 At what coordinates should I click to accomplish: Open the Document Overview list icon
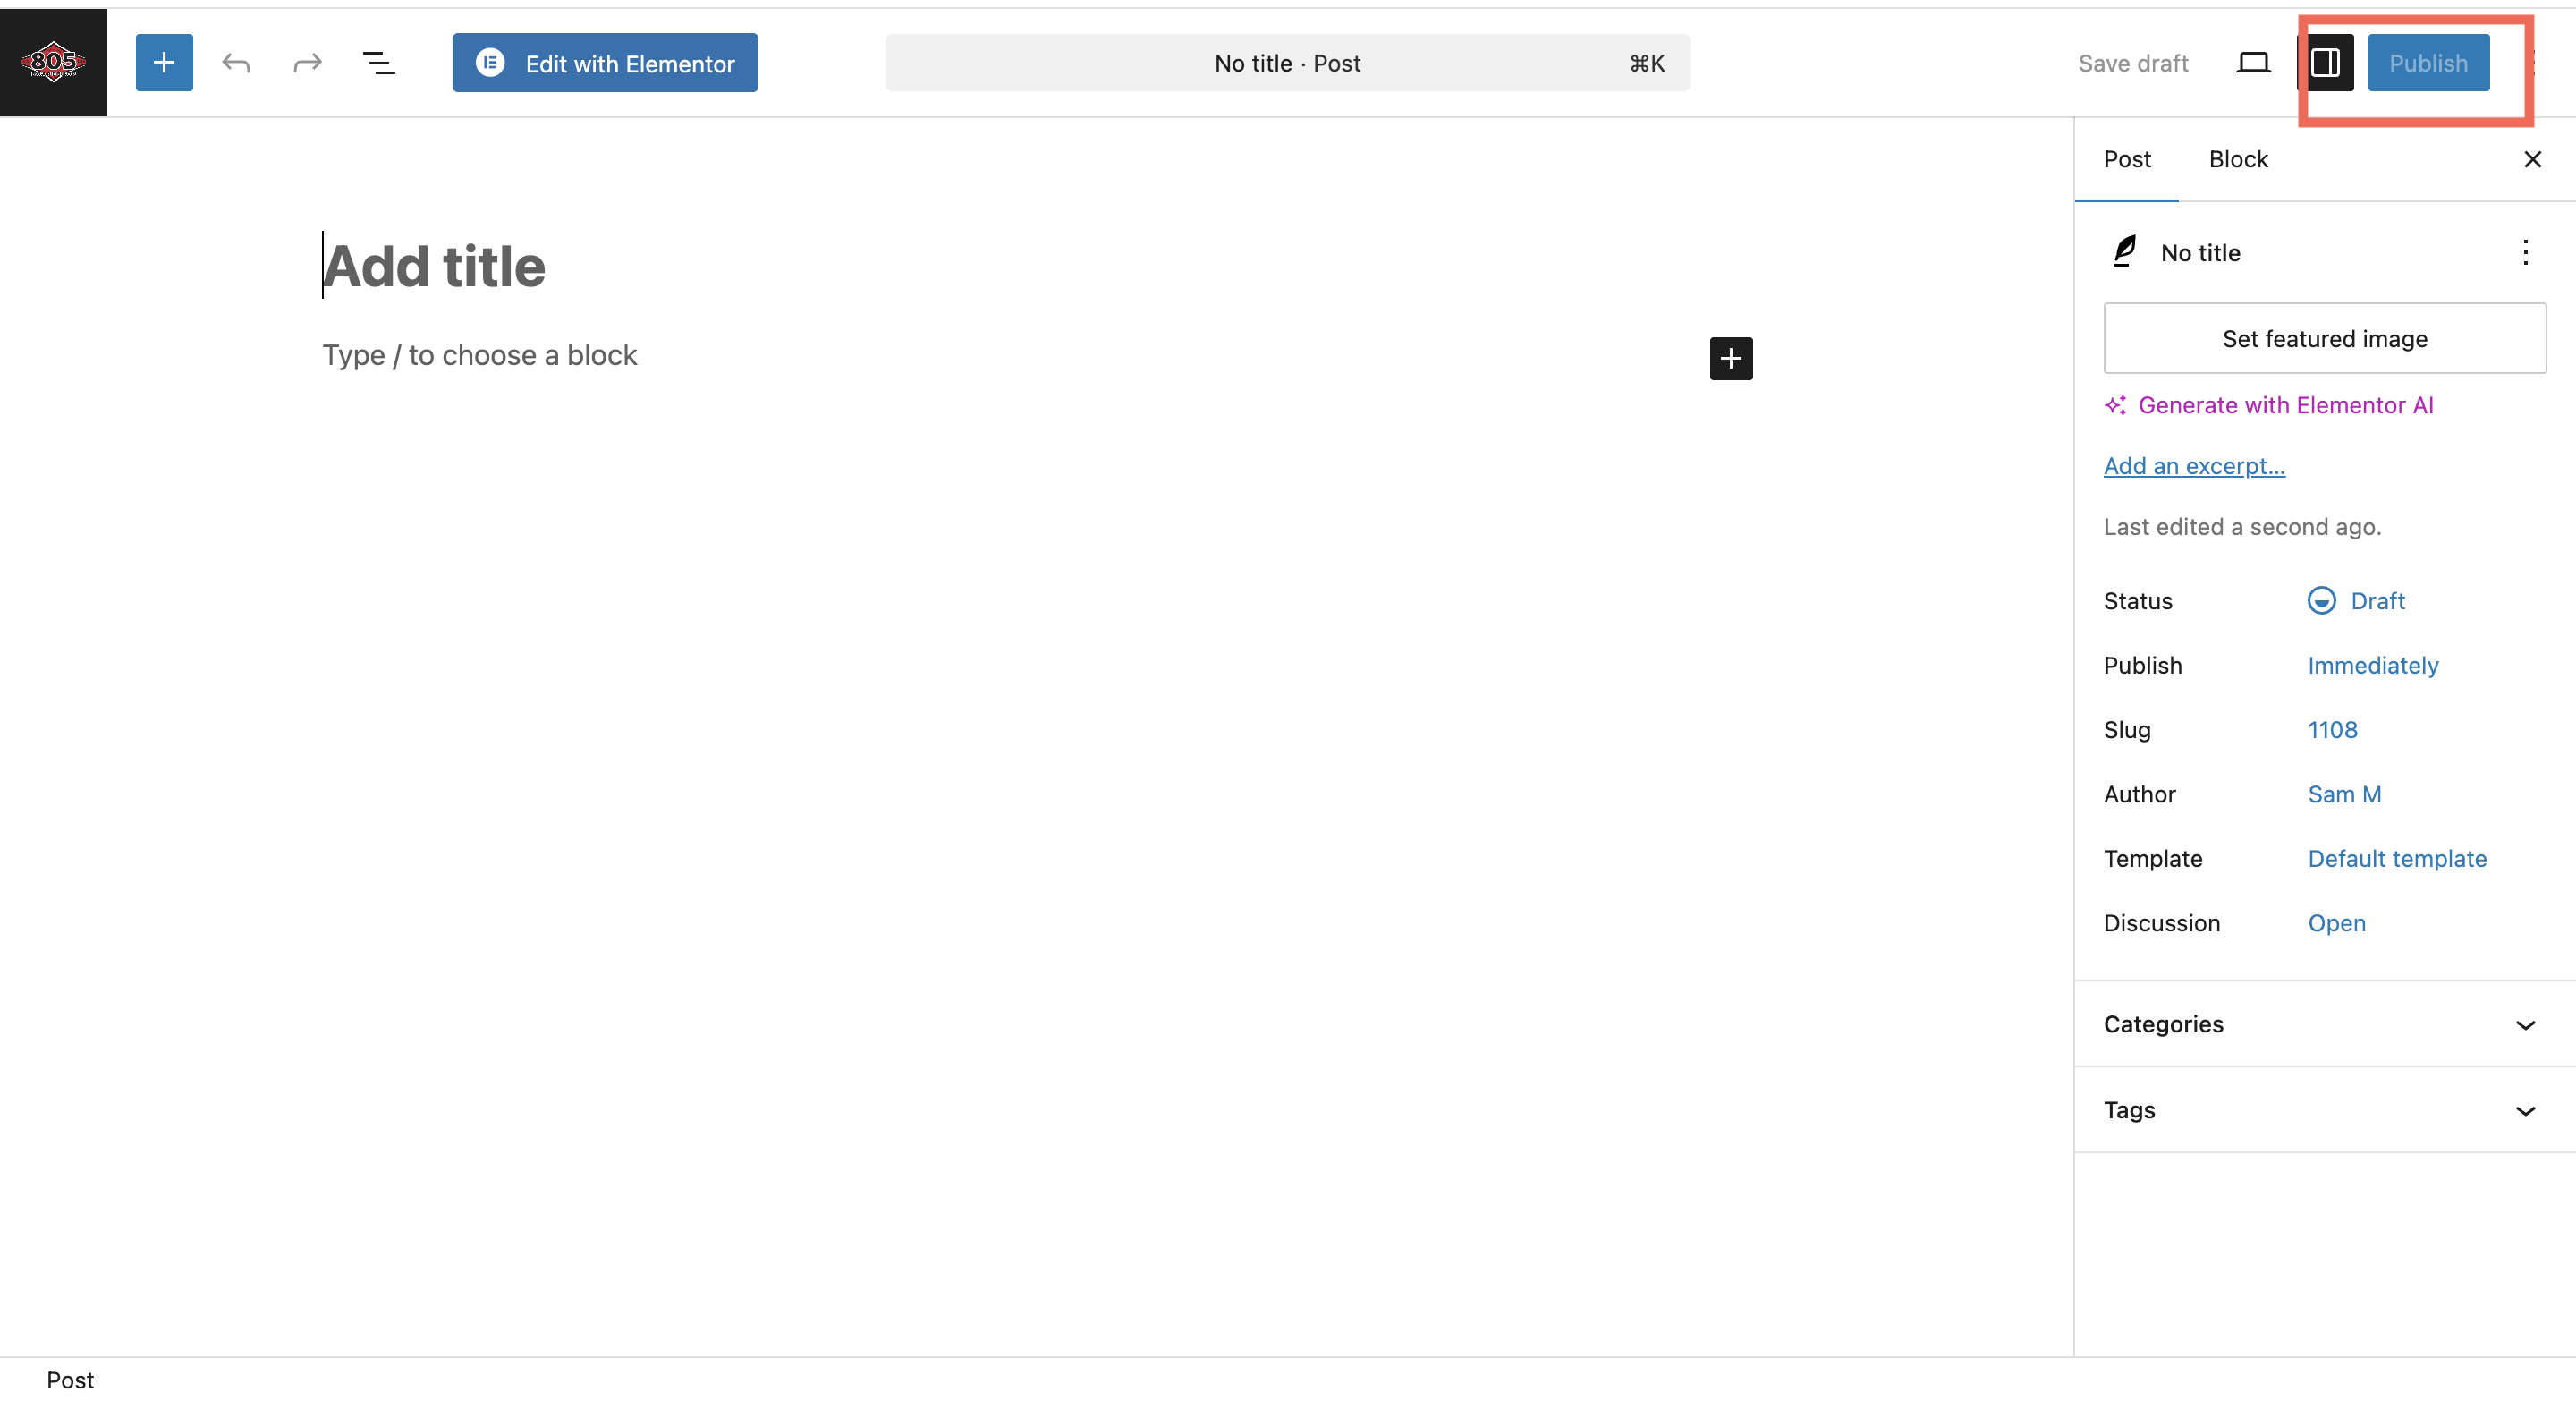click(378, 63)
